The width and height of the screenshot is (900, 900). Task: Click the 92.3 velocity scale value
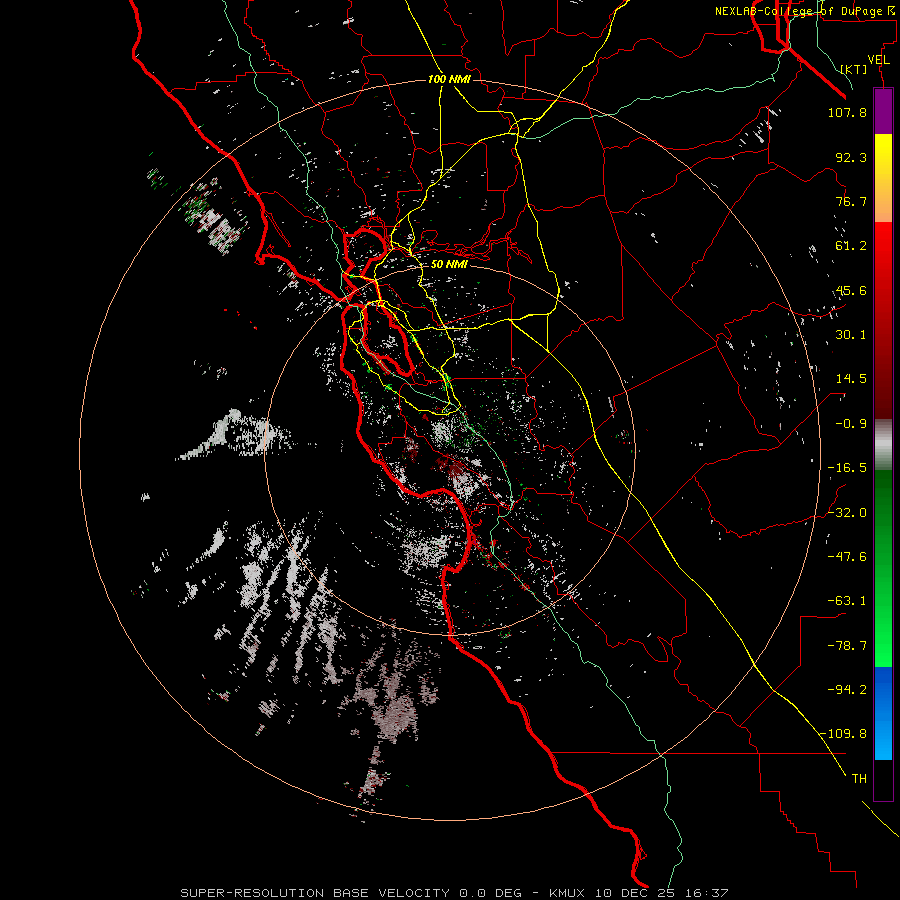click(x=851, y=157)
